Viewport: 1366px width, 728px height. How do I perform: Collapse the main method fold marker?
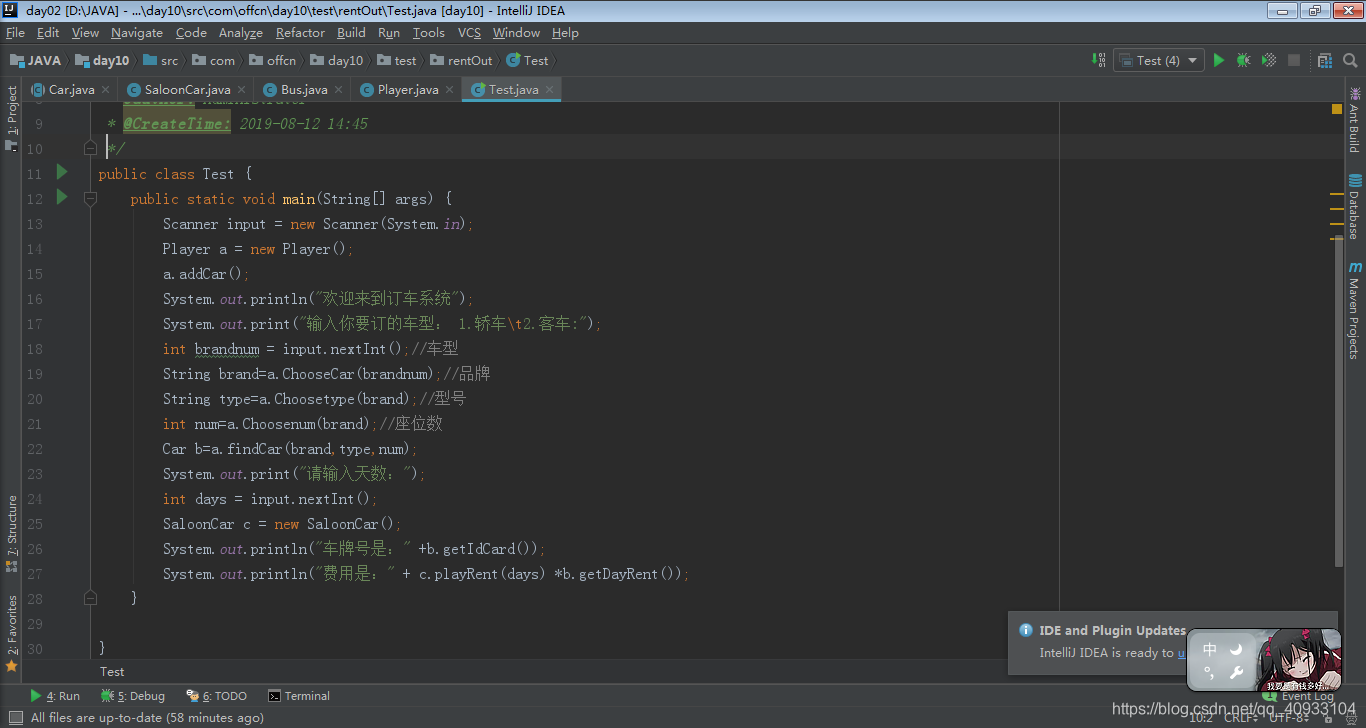[90, 198]
